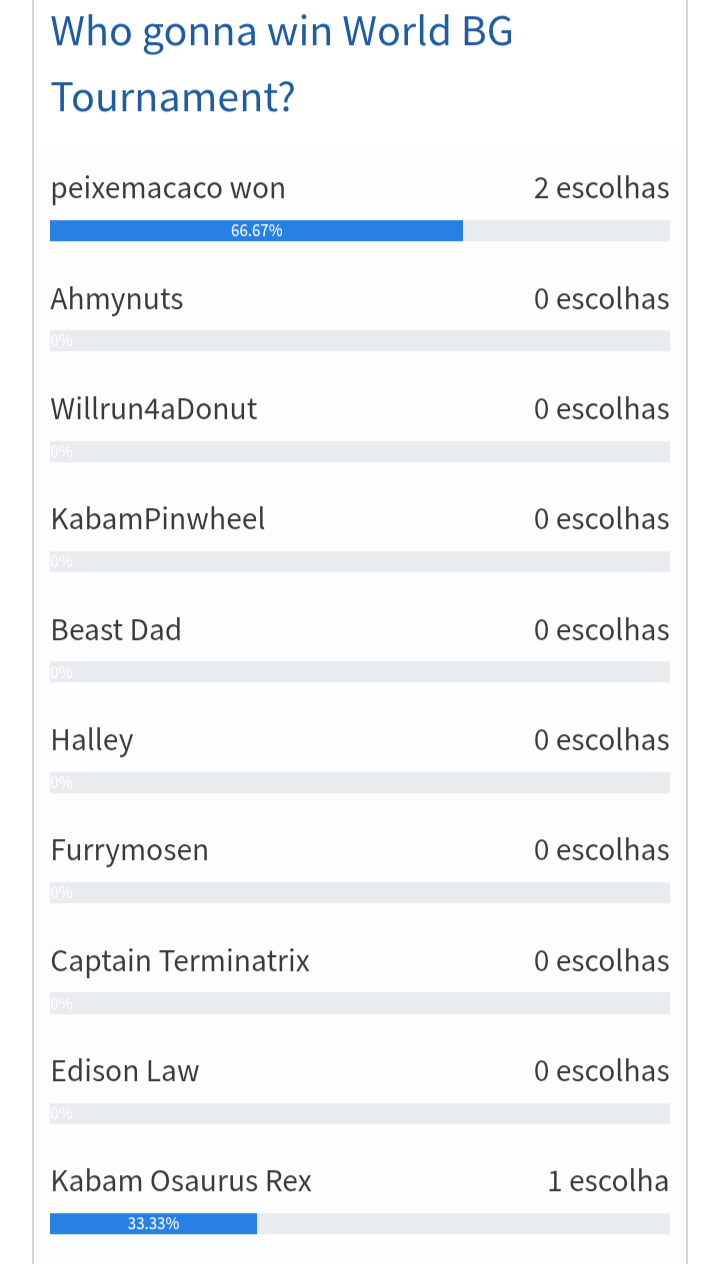Select the Kabam Osaurus Rex option label
Viewport: 720px width, 1264px height.
(x=181, y=1181)
